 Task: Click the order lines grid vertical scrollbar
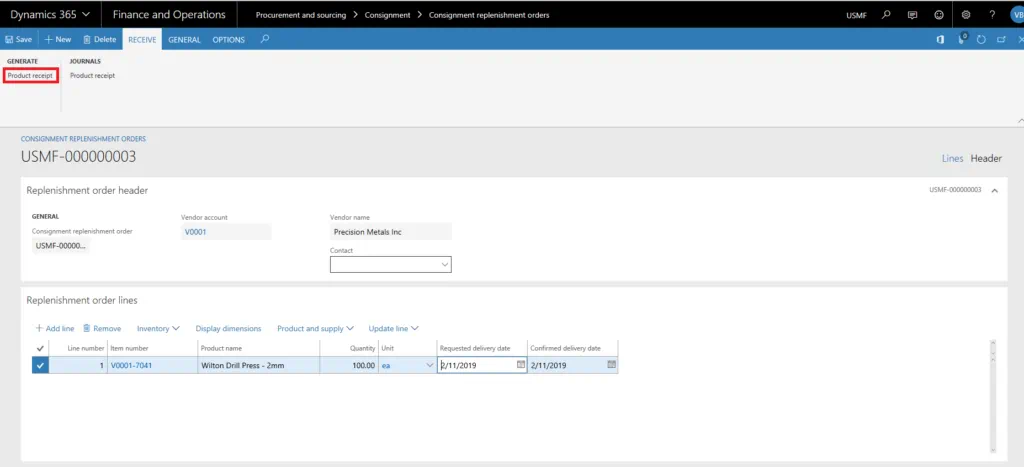click(993, 396)
